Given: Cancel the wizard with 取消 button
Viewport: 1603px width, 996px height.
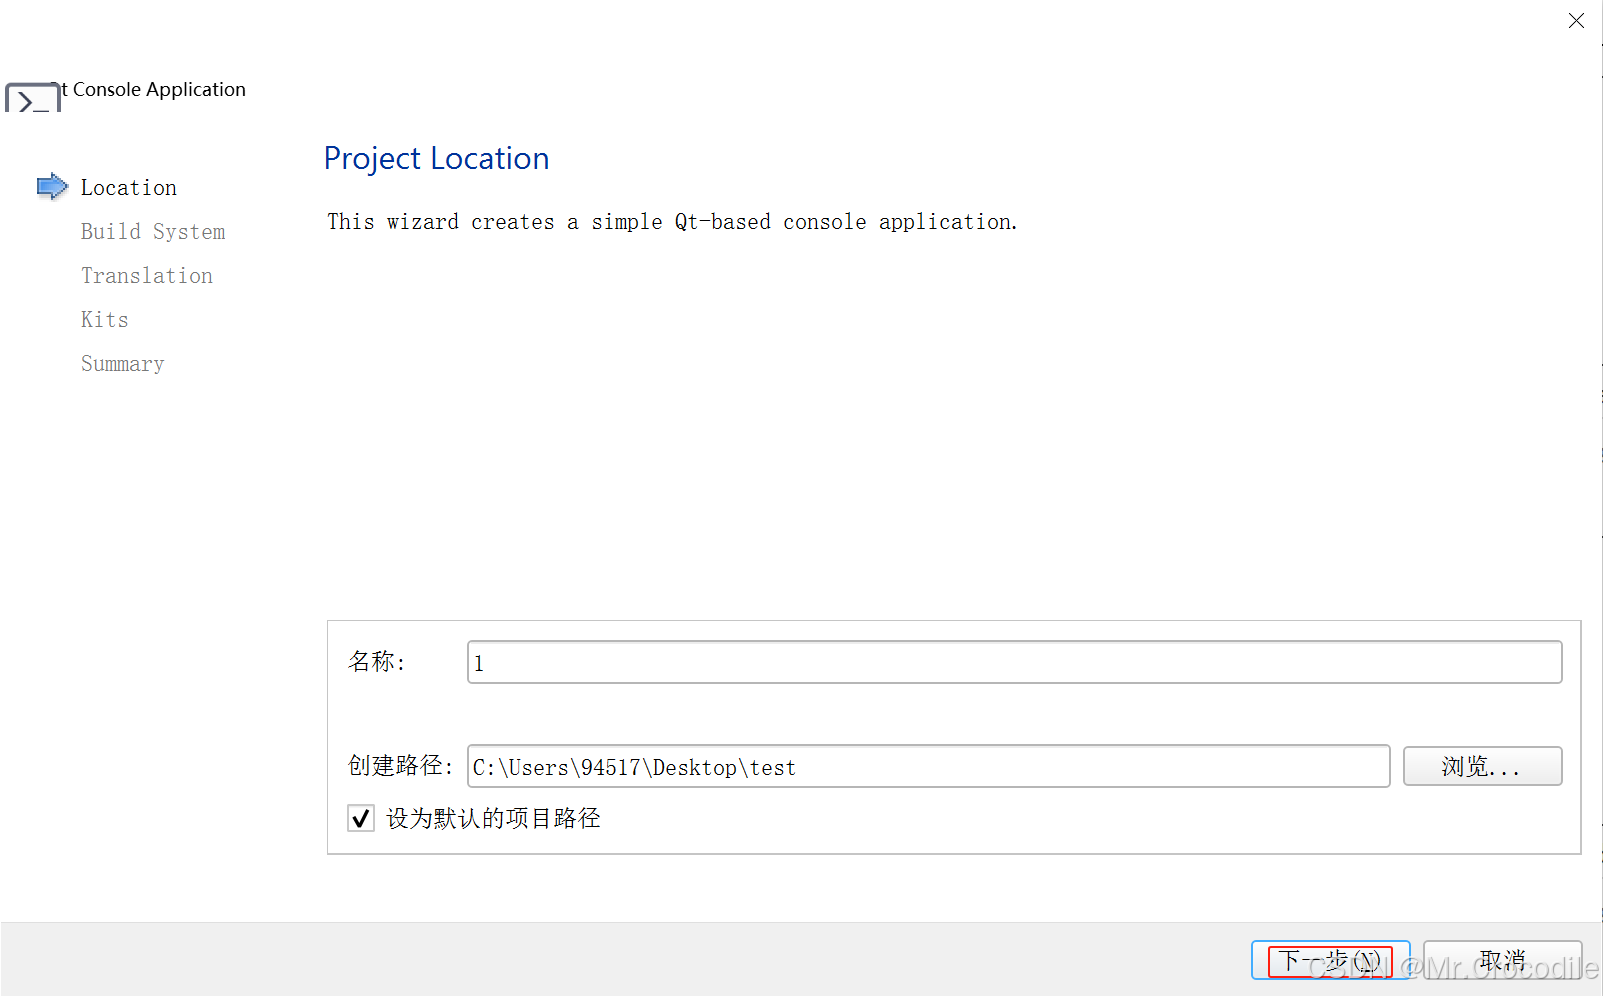Looking at the screenshot, I should coord(1502,960).
